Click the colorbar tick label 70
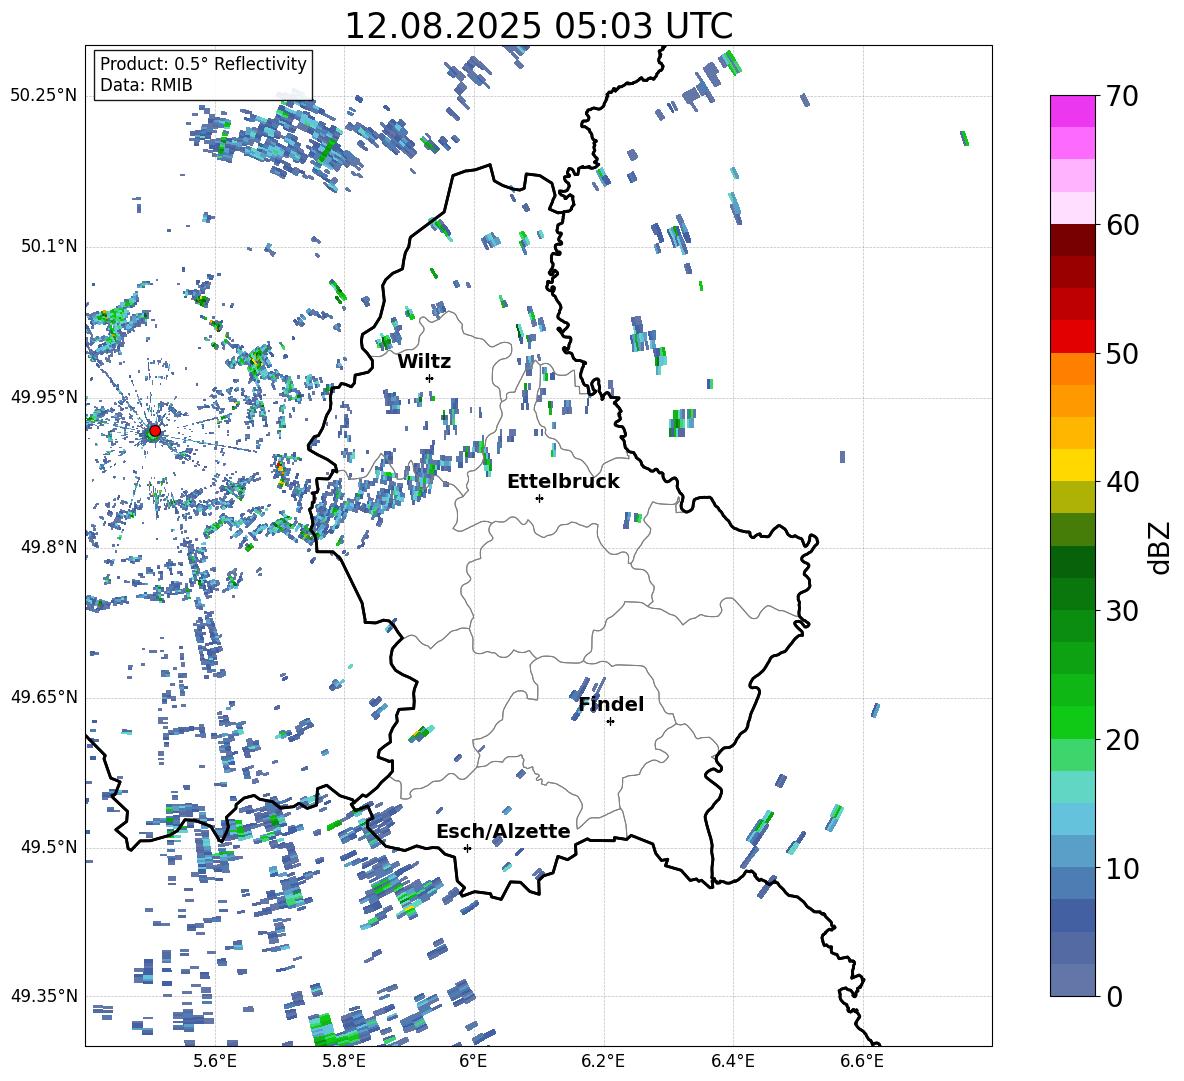This screenshot has width=1184, height=1081. pos(1122,97)
